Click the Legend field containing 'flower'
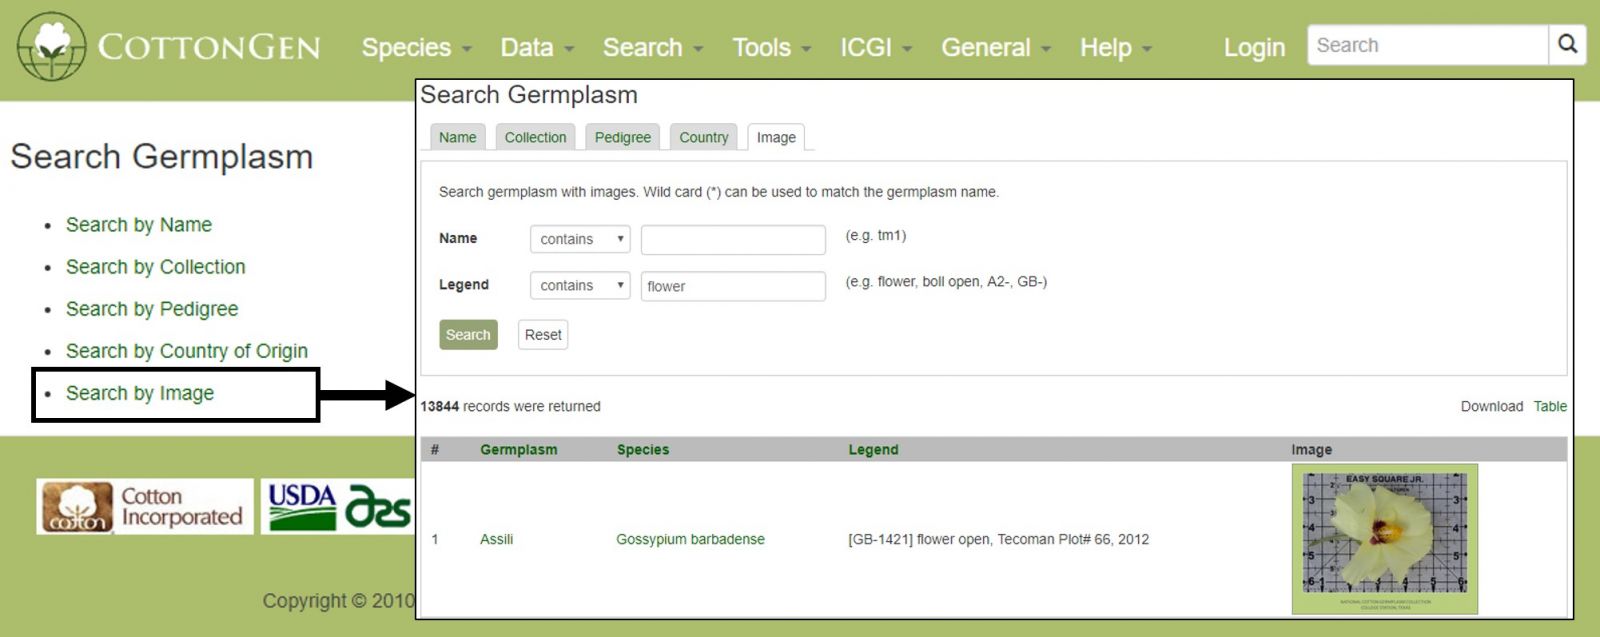Screen dimensions: 1600x637 click(x=733, y=286)
